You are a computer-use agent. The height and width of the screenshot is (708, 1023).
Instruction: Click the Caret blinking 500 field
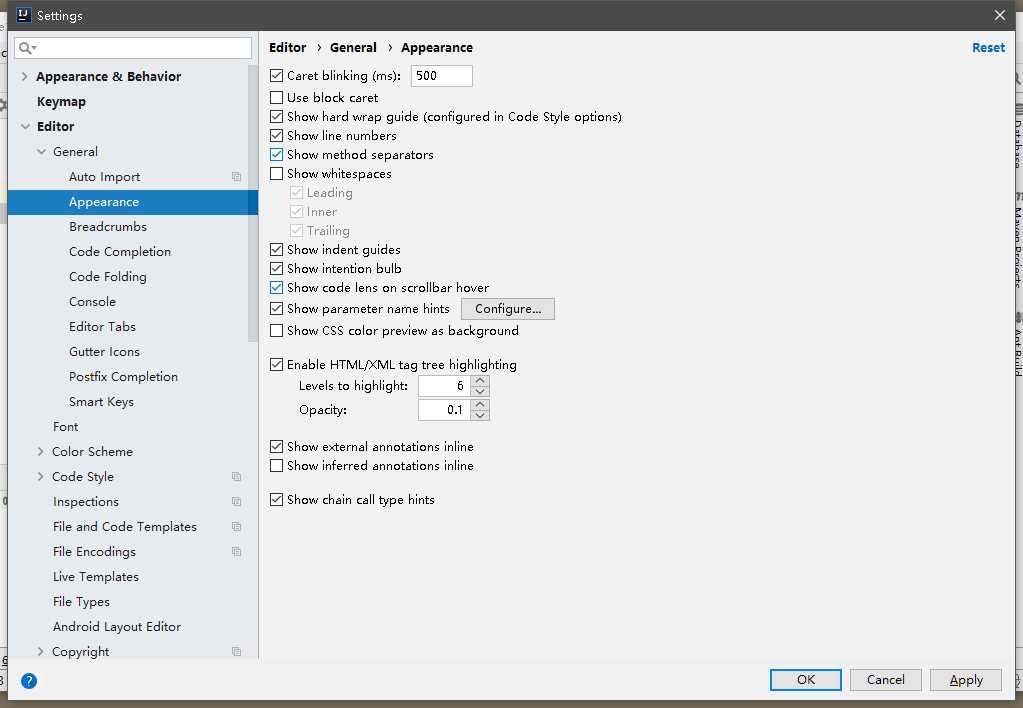(x=442, y=76)
